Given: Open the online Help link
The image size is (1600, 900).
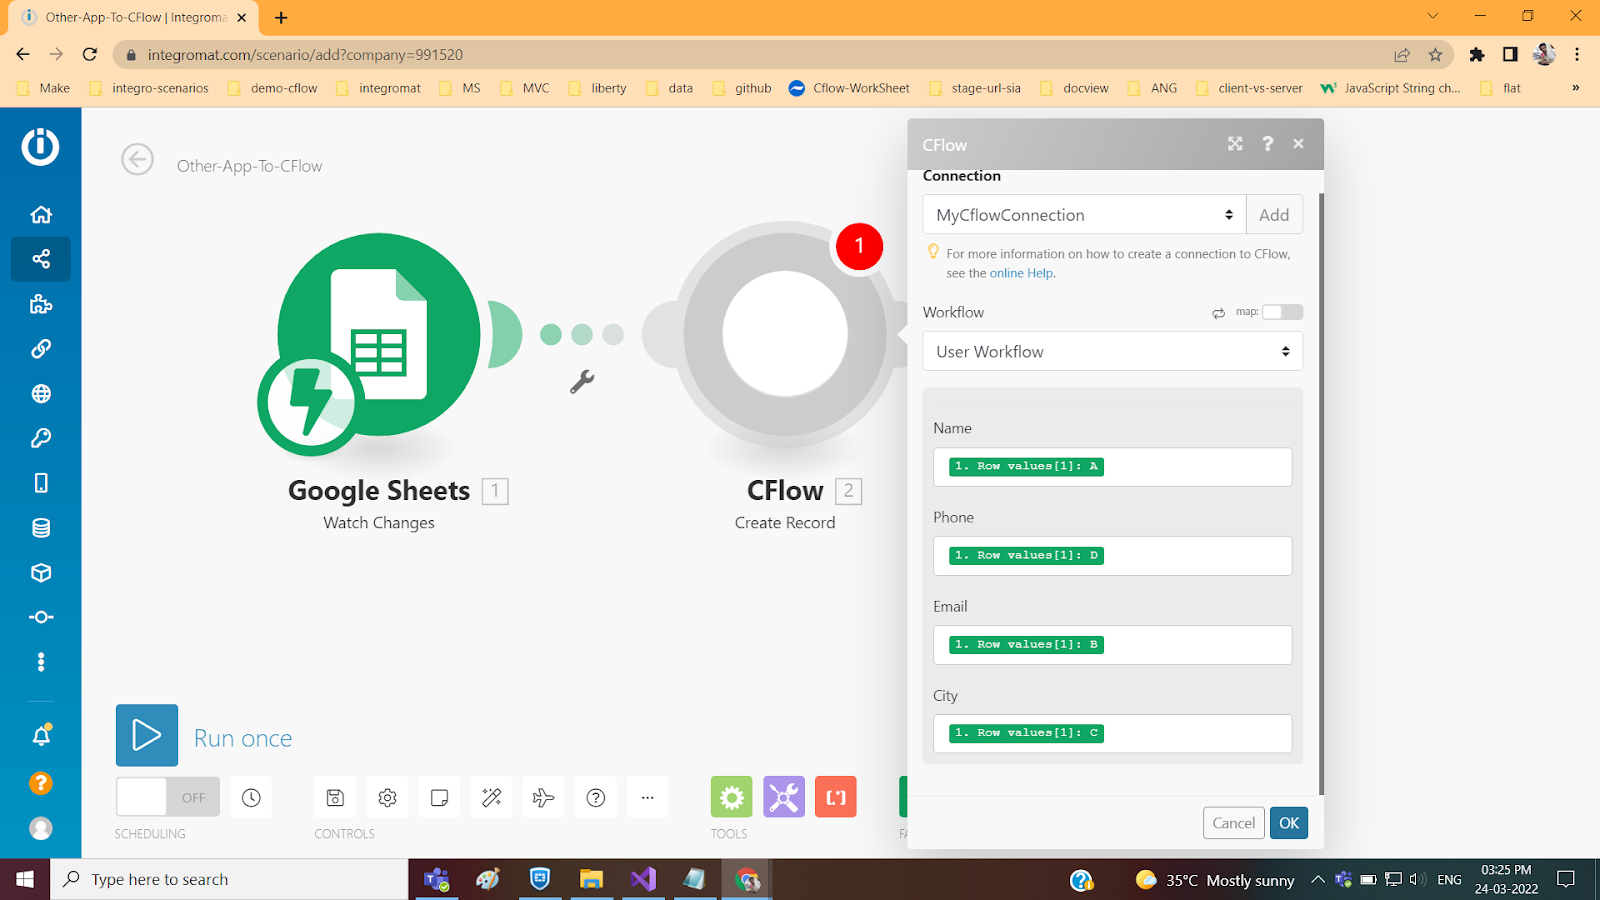Looking at the screenshot, I should pyautogui.click(x=1022, y=273).
